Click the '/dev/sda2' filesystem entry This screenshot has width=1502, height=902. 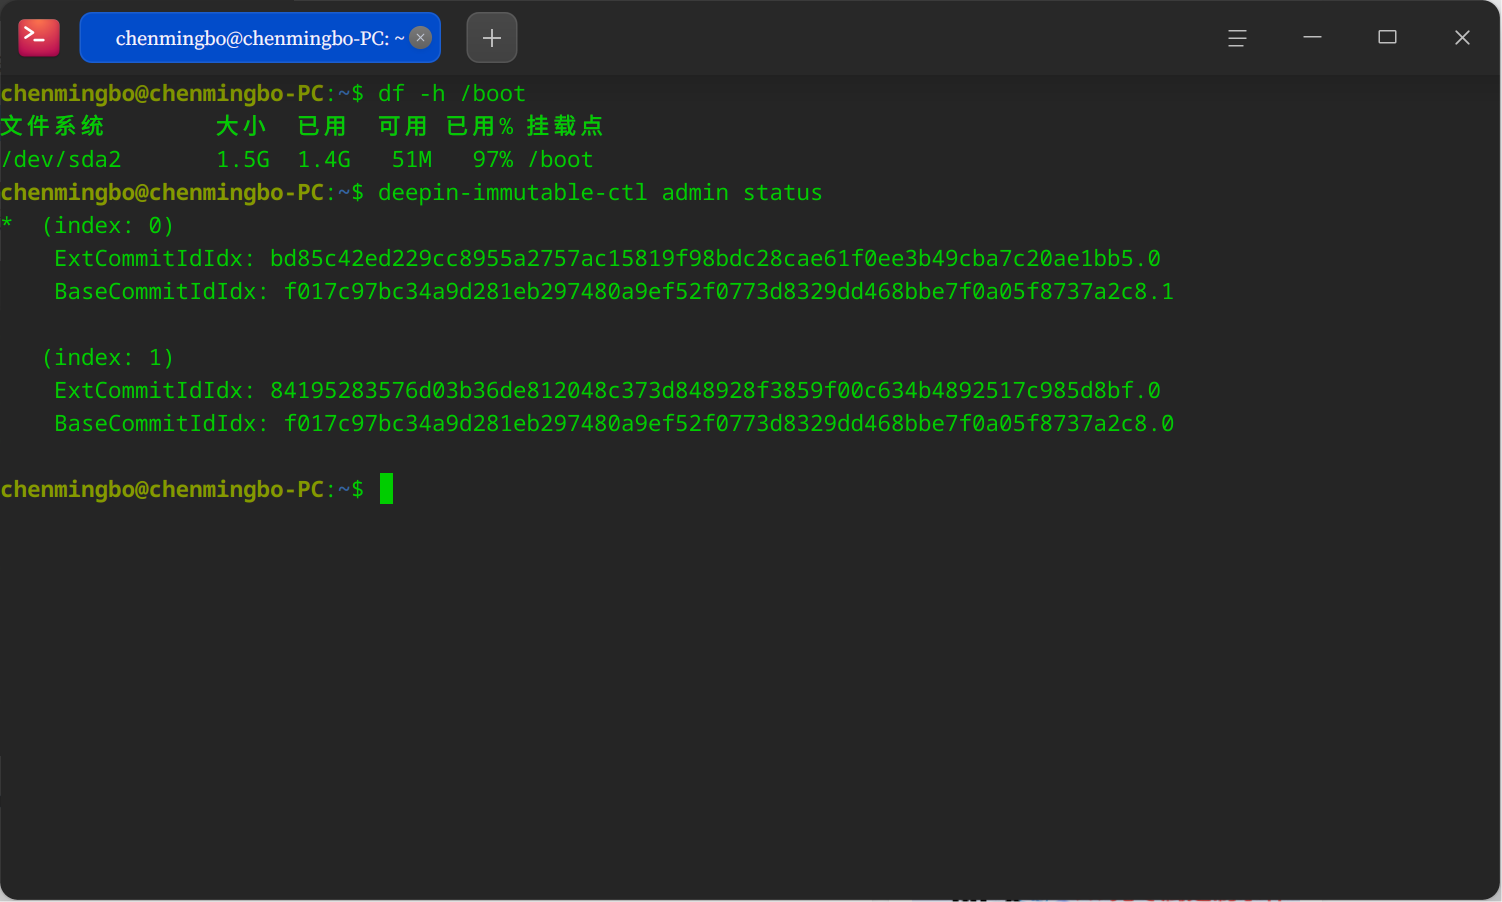click(x=61, y=160)
